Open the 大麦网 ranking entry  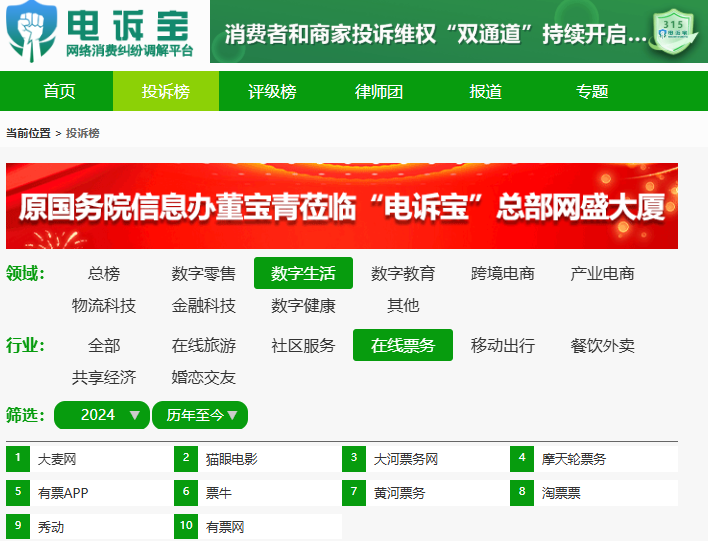pyautogui.click(x=57, y=459)
